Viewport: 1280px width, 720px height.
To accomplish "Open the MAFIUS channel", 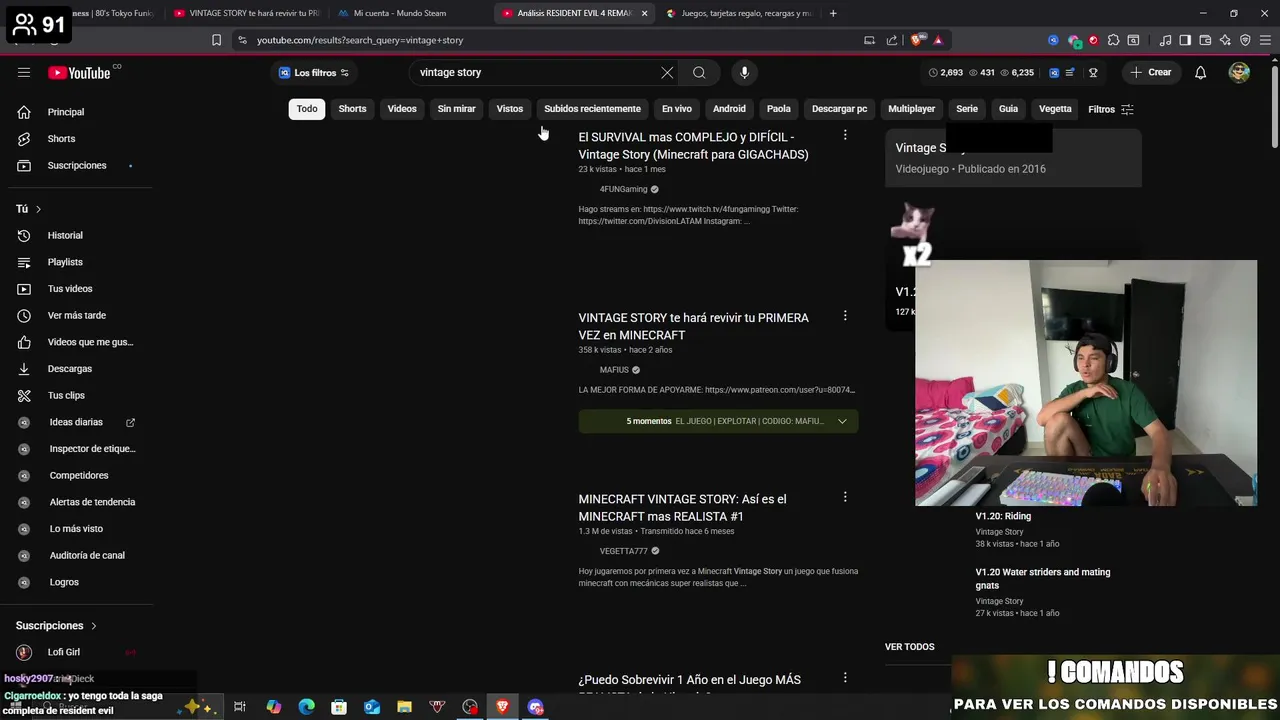I will pyautogui.click(x=614, y=370).
